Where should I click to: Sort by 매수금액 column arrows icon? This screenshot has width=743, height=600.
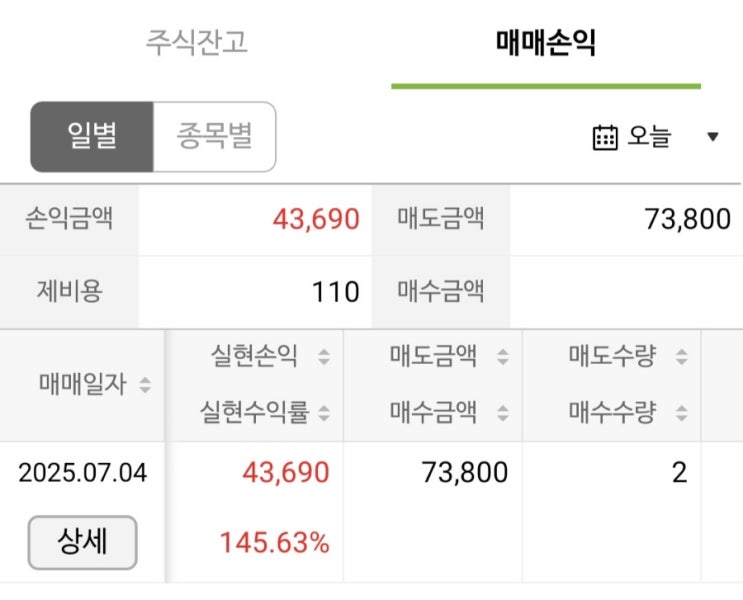click(502, 411)
